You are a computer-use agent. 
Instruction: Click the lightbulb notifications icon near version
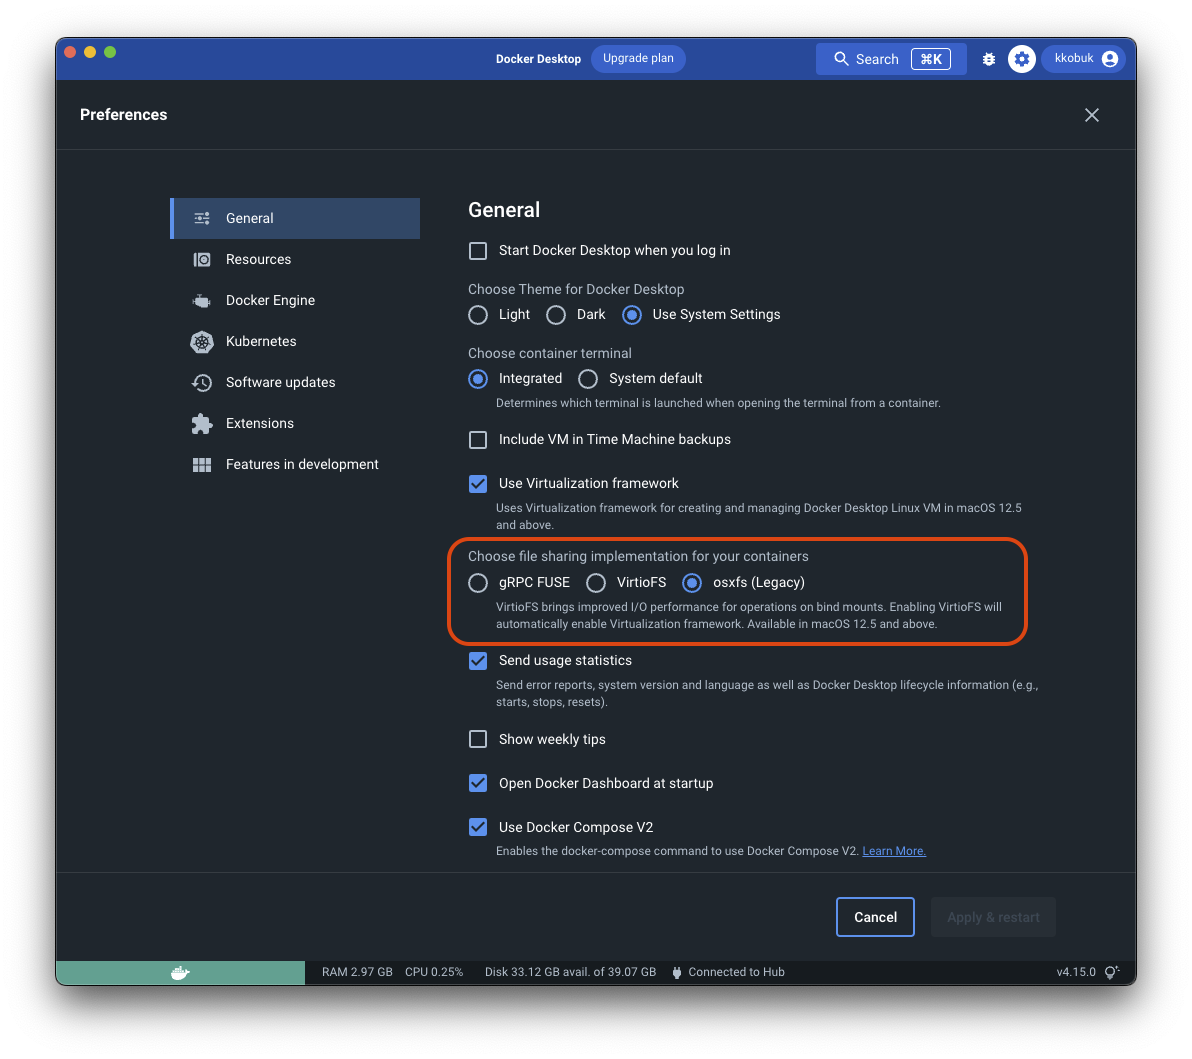1111,972
